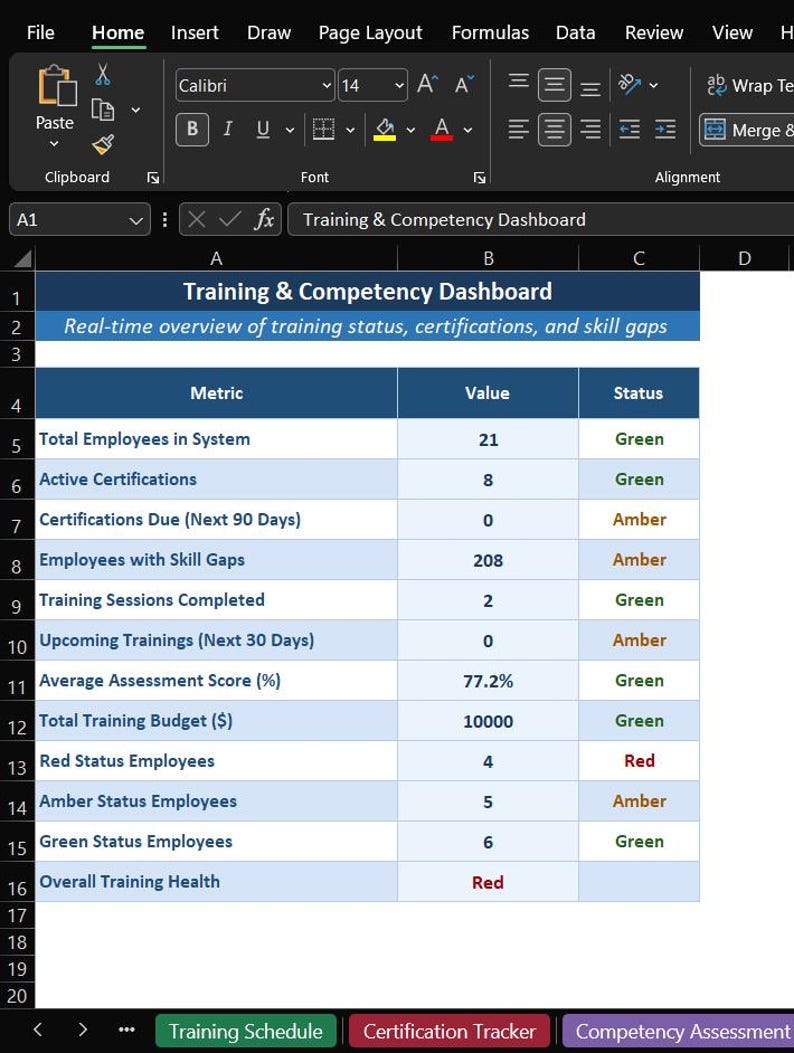This screenshot has width=794, height=1053.
Task: Open the Name Box A1 dropdown
Action: click(136, 220)
